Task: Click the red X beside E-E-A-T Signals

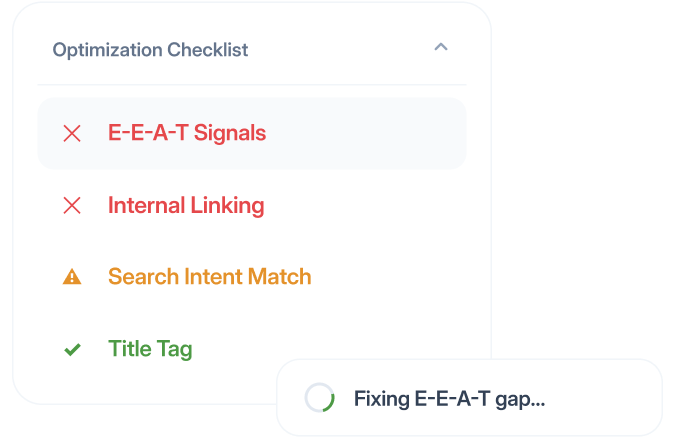Action: [x=72, y=133]
